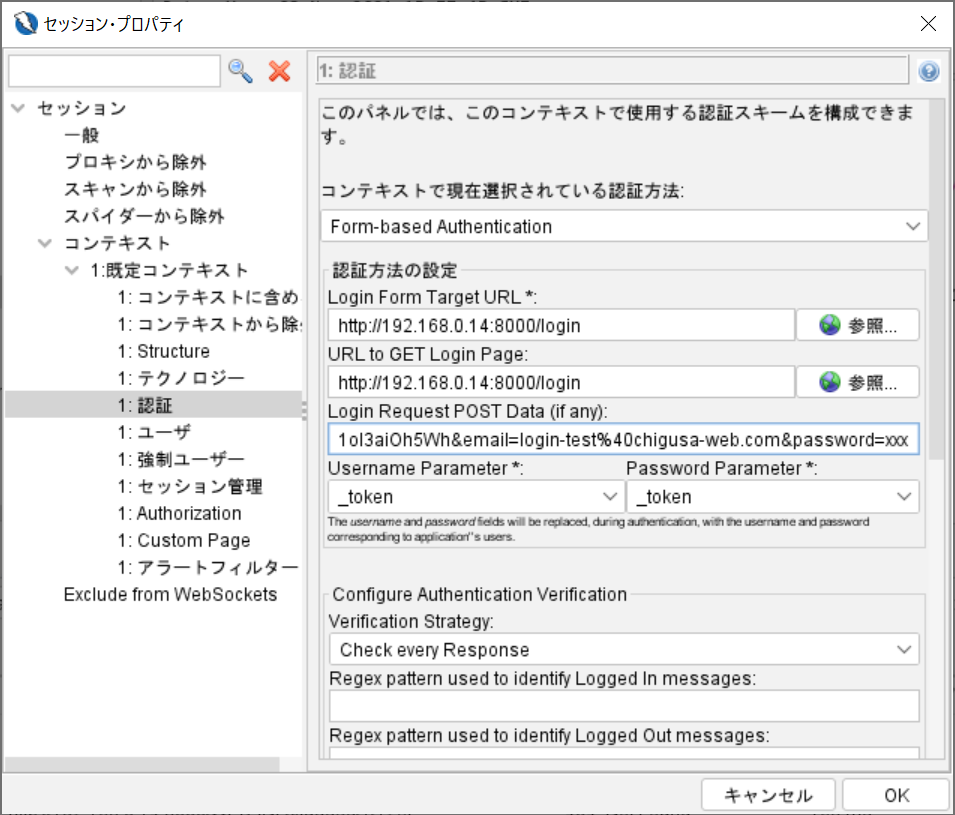Select 1: Authorization tree item
955x815 pixels.
180,513
